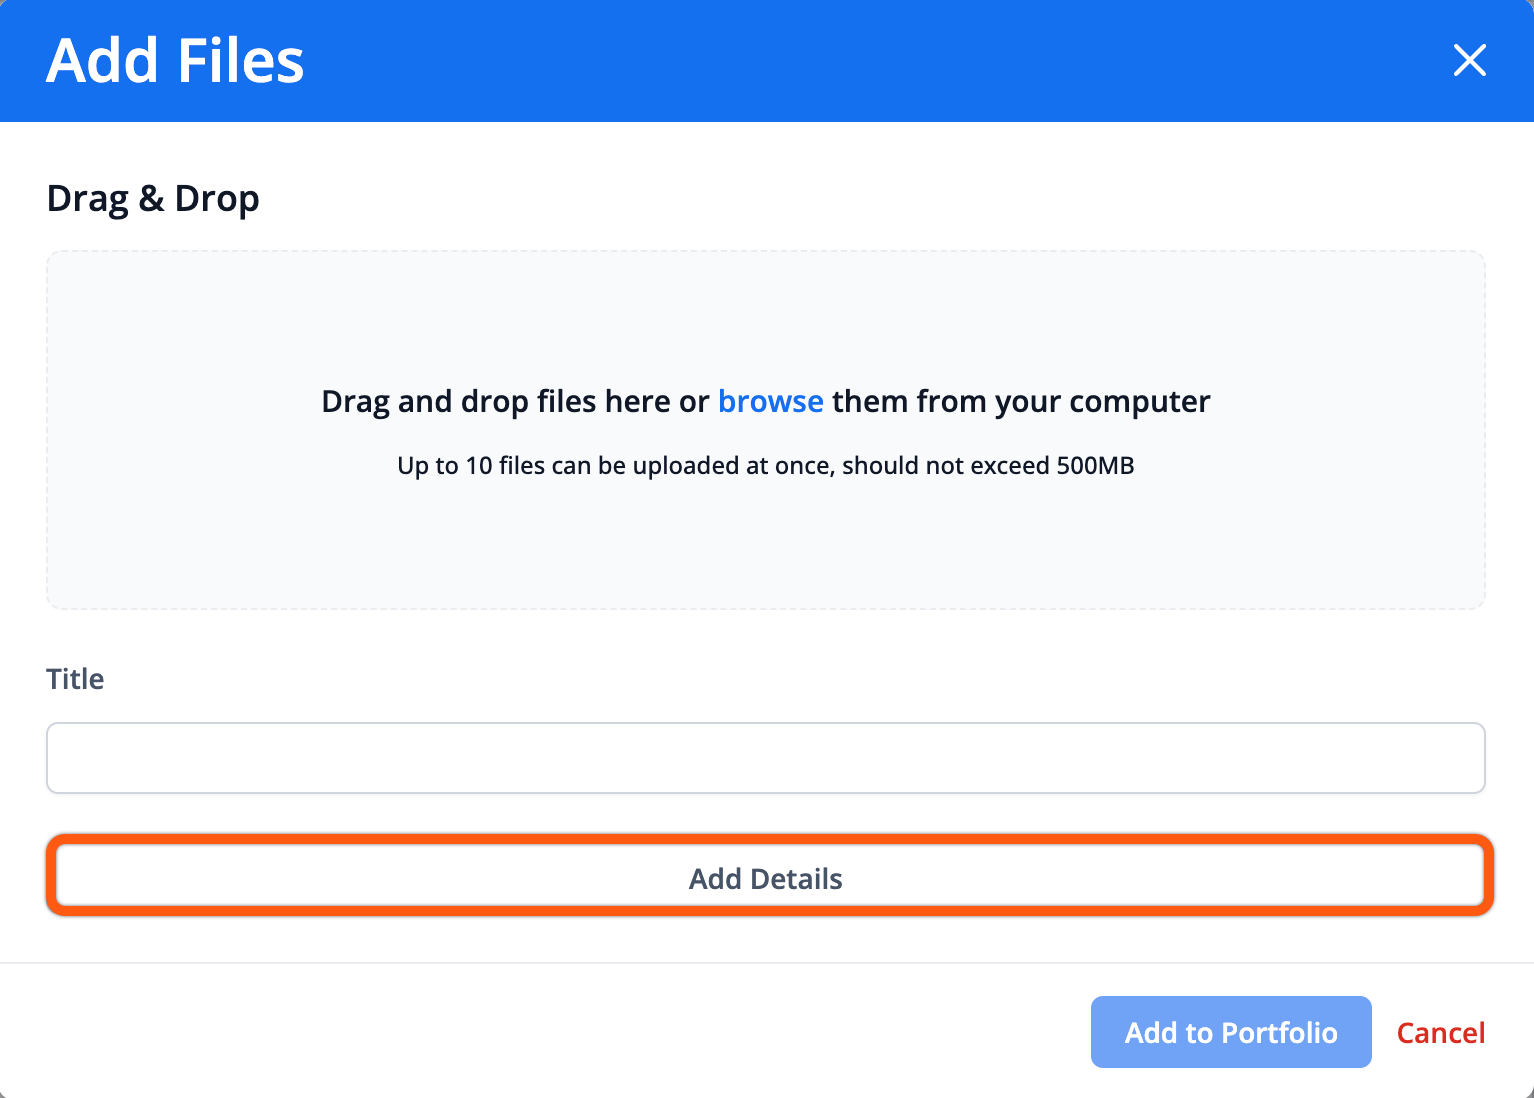Click the empty footer area left of buttons
Viewport: 1534px width, 1098px height.
[500, 1032]
